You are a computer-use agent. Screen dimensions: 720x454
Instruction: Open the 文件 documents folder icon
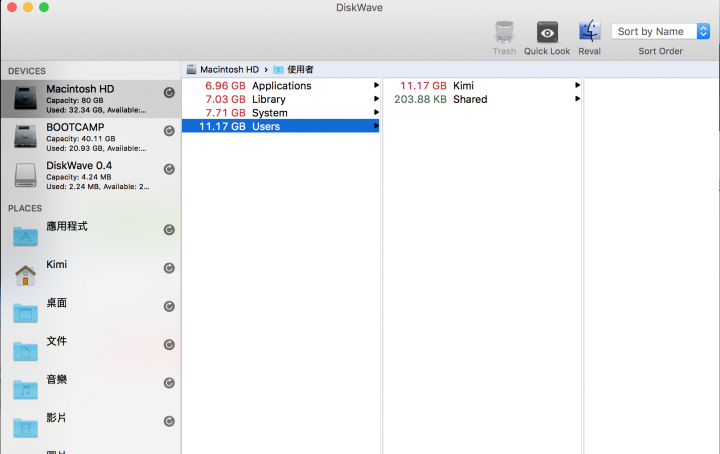(x=25, y=351)
